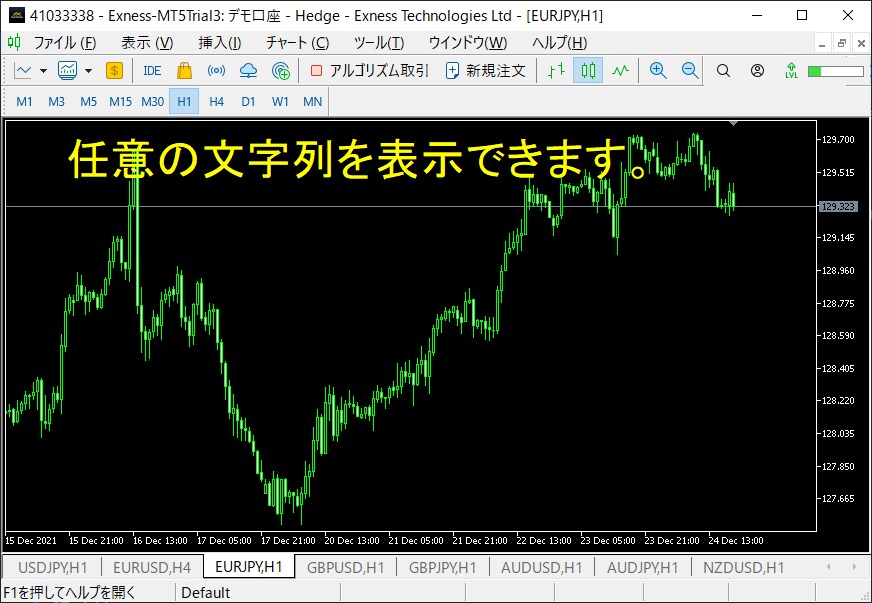Expand the line chart type dropdown arrow

[43, 71]
